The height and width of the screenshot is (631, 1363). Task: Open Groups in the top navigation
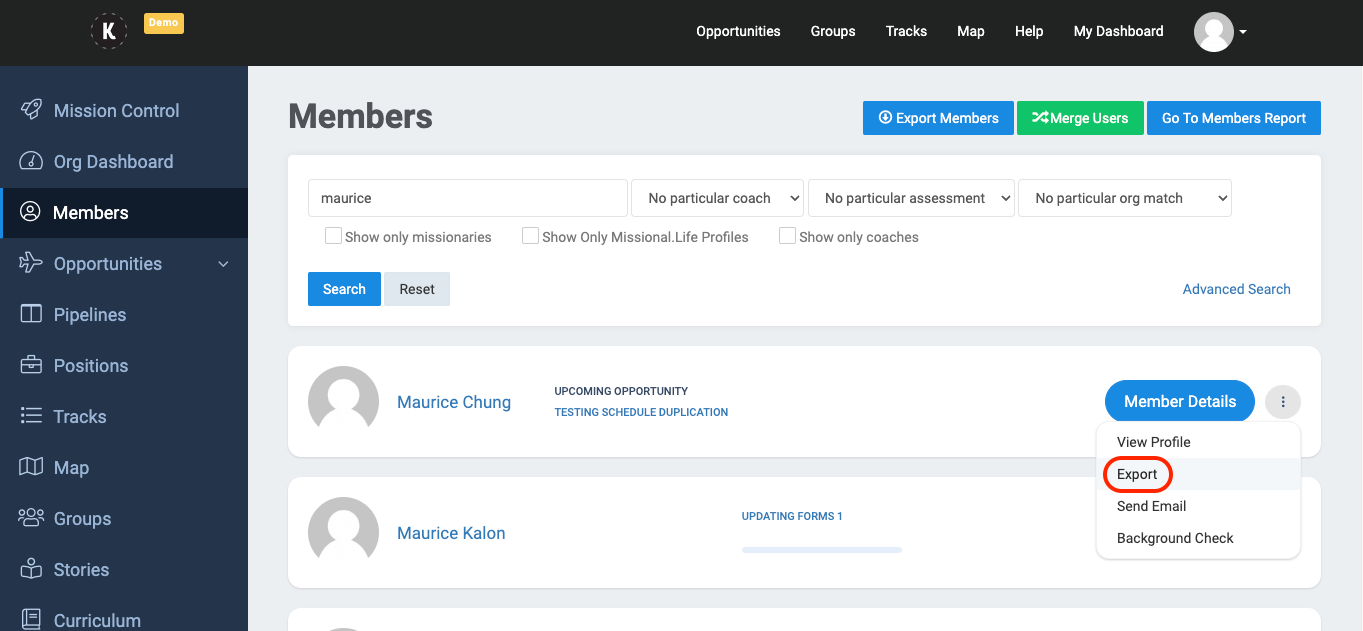point(833,31)
